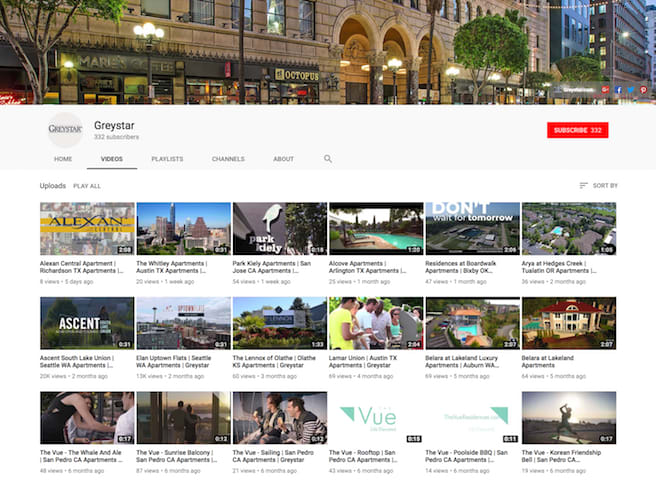Open the Alcove Apartments pool thumbnail
The width and height of the screenshot is (656, 480).
coord(376,228)
